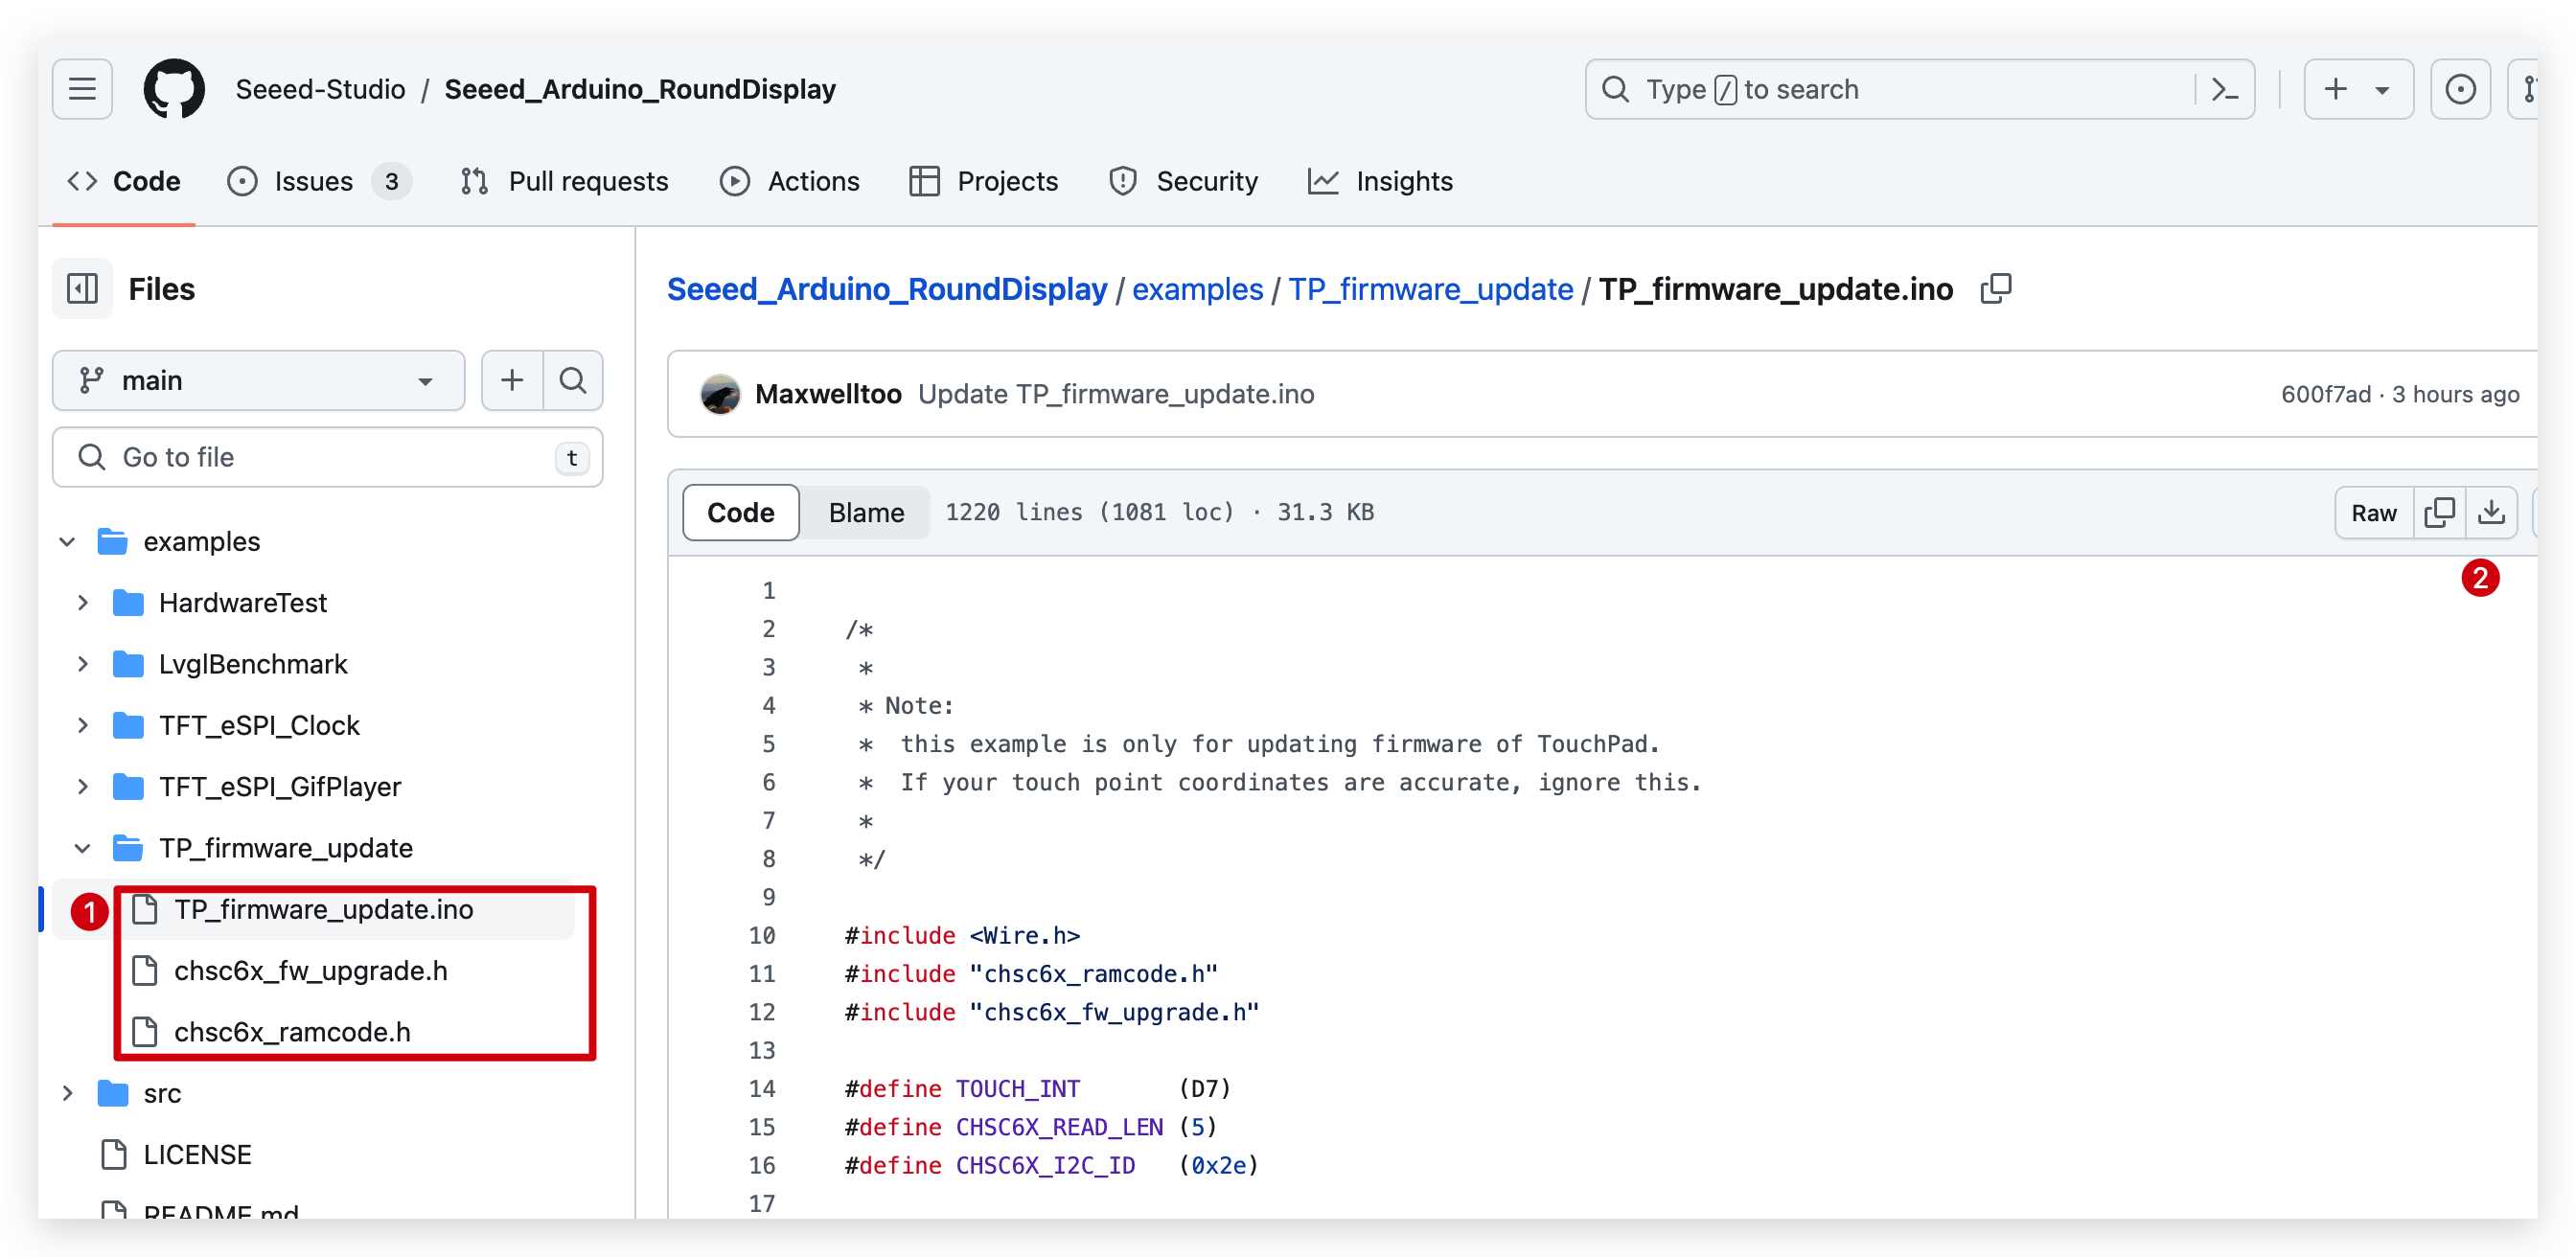The image size is (2576, 1257).
Task: Open chsc6x_fw_upgrade.h in file tree
Action: click(x=310, y=970)
